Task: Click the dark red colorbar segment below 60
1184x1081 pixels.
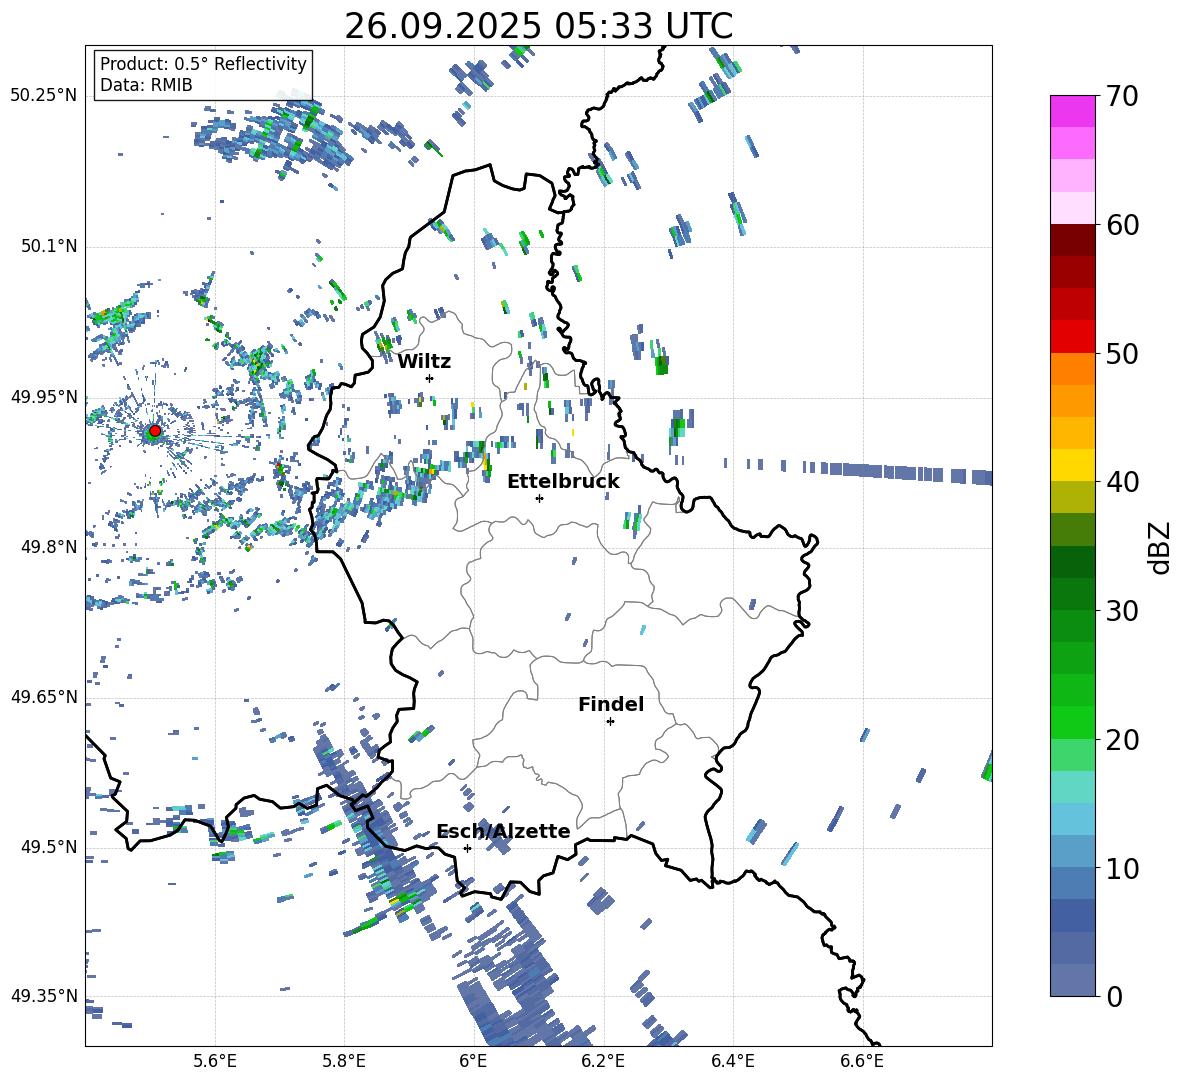Action: 1073,241
